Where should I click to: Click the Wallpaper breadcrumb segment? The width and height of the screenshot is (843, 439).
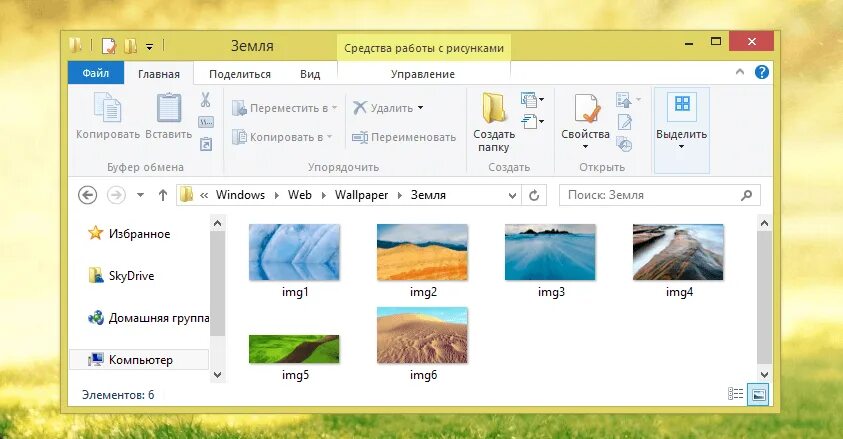pyautogui.click(x=361, y=195)
